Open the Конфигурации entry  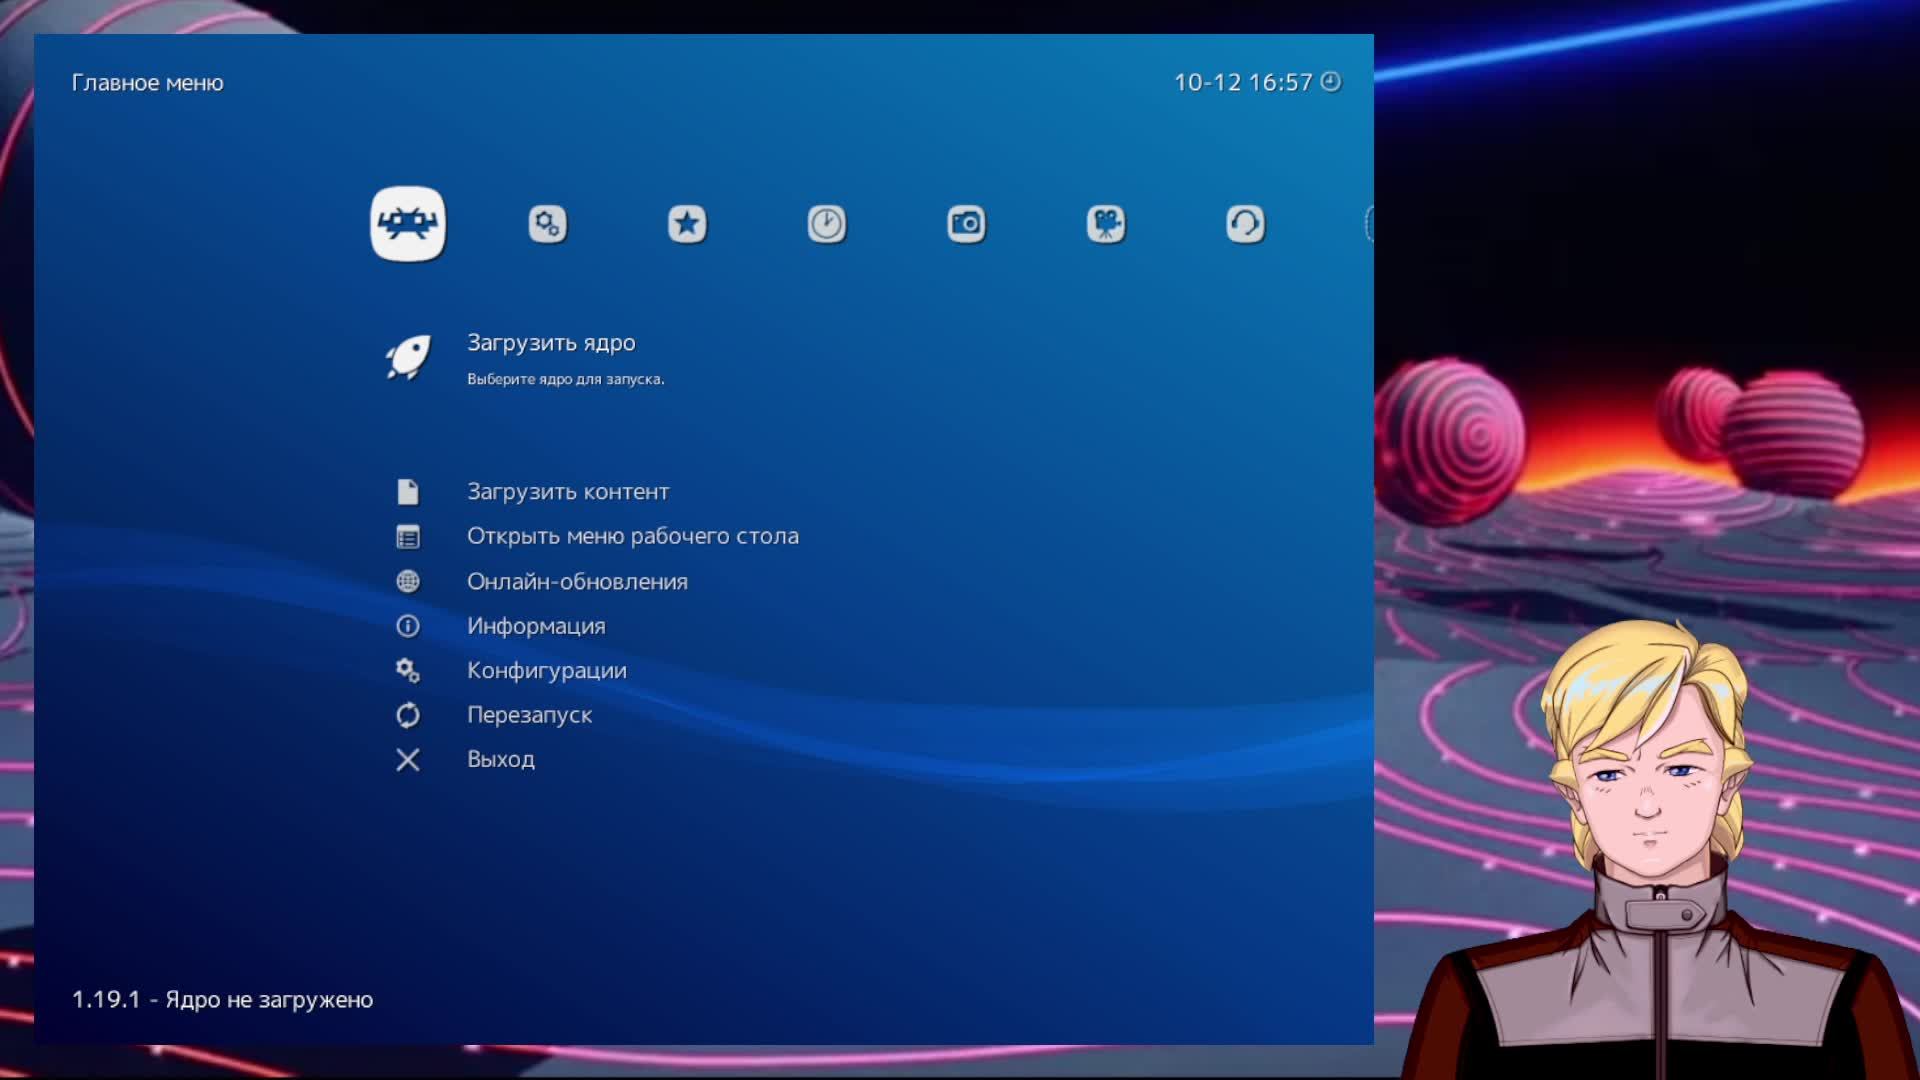pyautogui.click(x=546, y=670)
